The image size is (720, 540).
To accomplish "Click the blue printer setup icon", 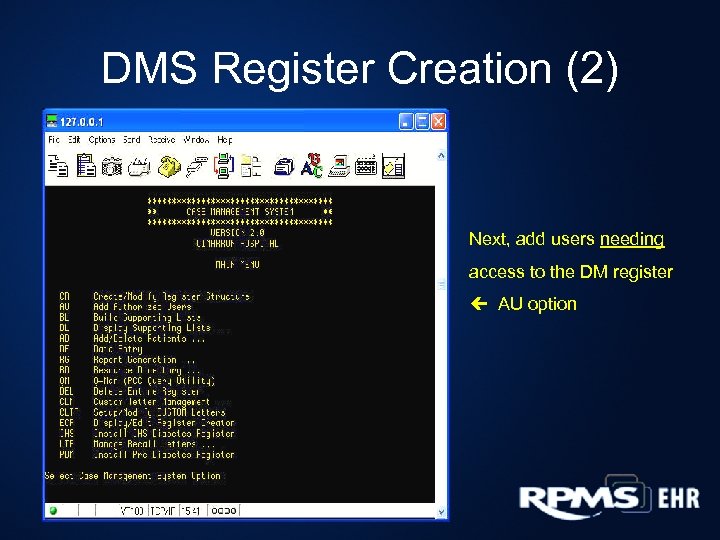I will pyautogui.click(x=284, y=167).
